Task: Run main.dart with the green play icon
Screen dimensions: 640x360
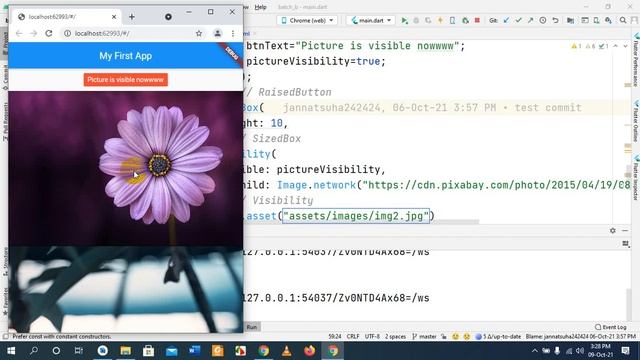Action: (404, 20)
